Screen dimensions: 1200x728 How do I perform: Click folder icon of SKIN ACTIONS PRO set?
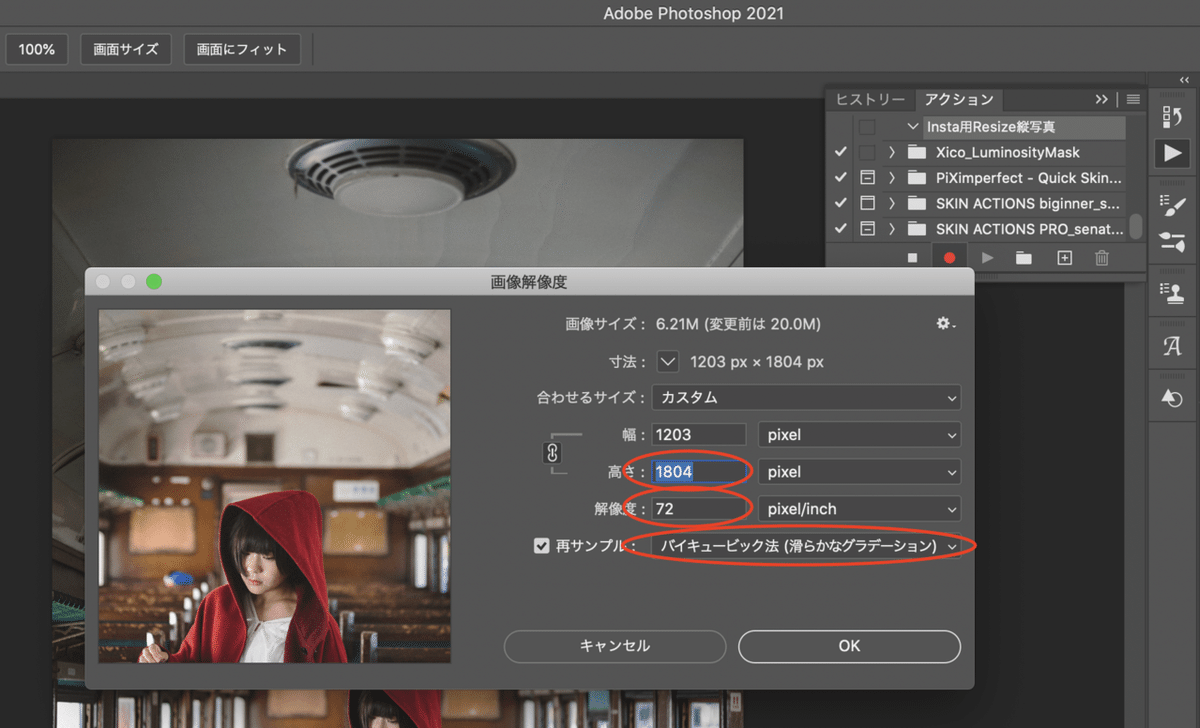tap(917, 229)
